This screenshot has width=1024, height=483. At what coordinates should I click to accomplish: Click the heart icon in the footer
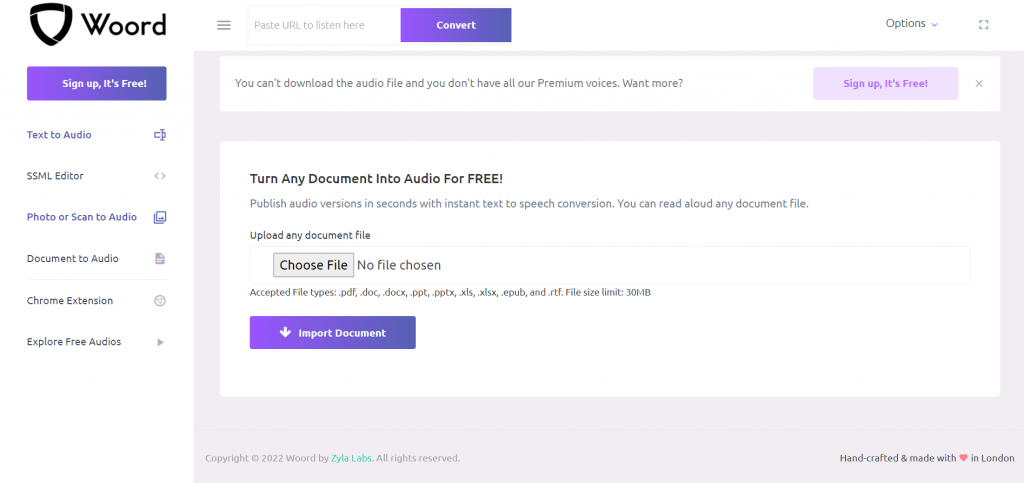pos(963,458)
